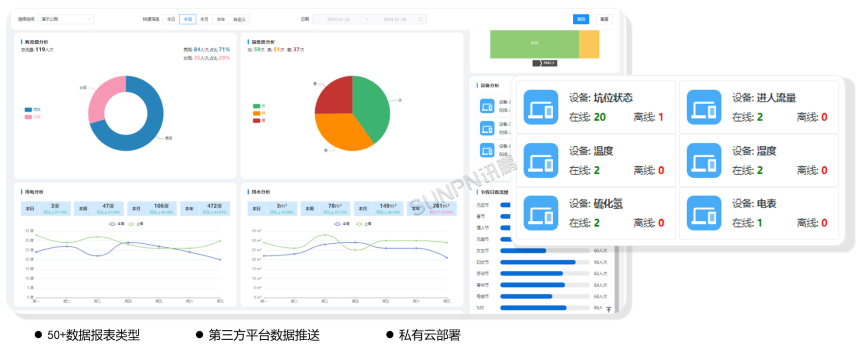Viewport: 860px width, 360px height.
Task: Toggle 上周 legend in 用电分析 chart
Action: (x=135, y=224)
